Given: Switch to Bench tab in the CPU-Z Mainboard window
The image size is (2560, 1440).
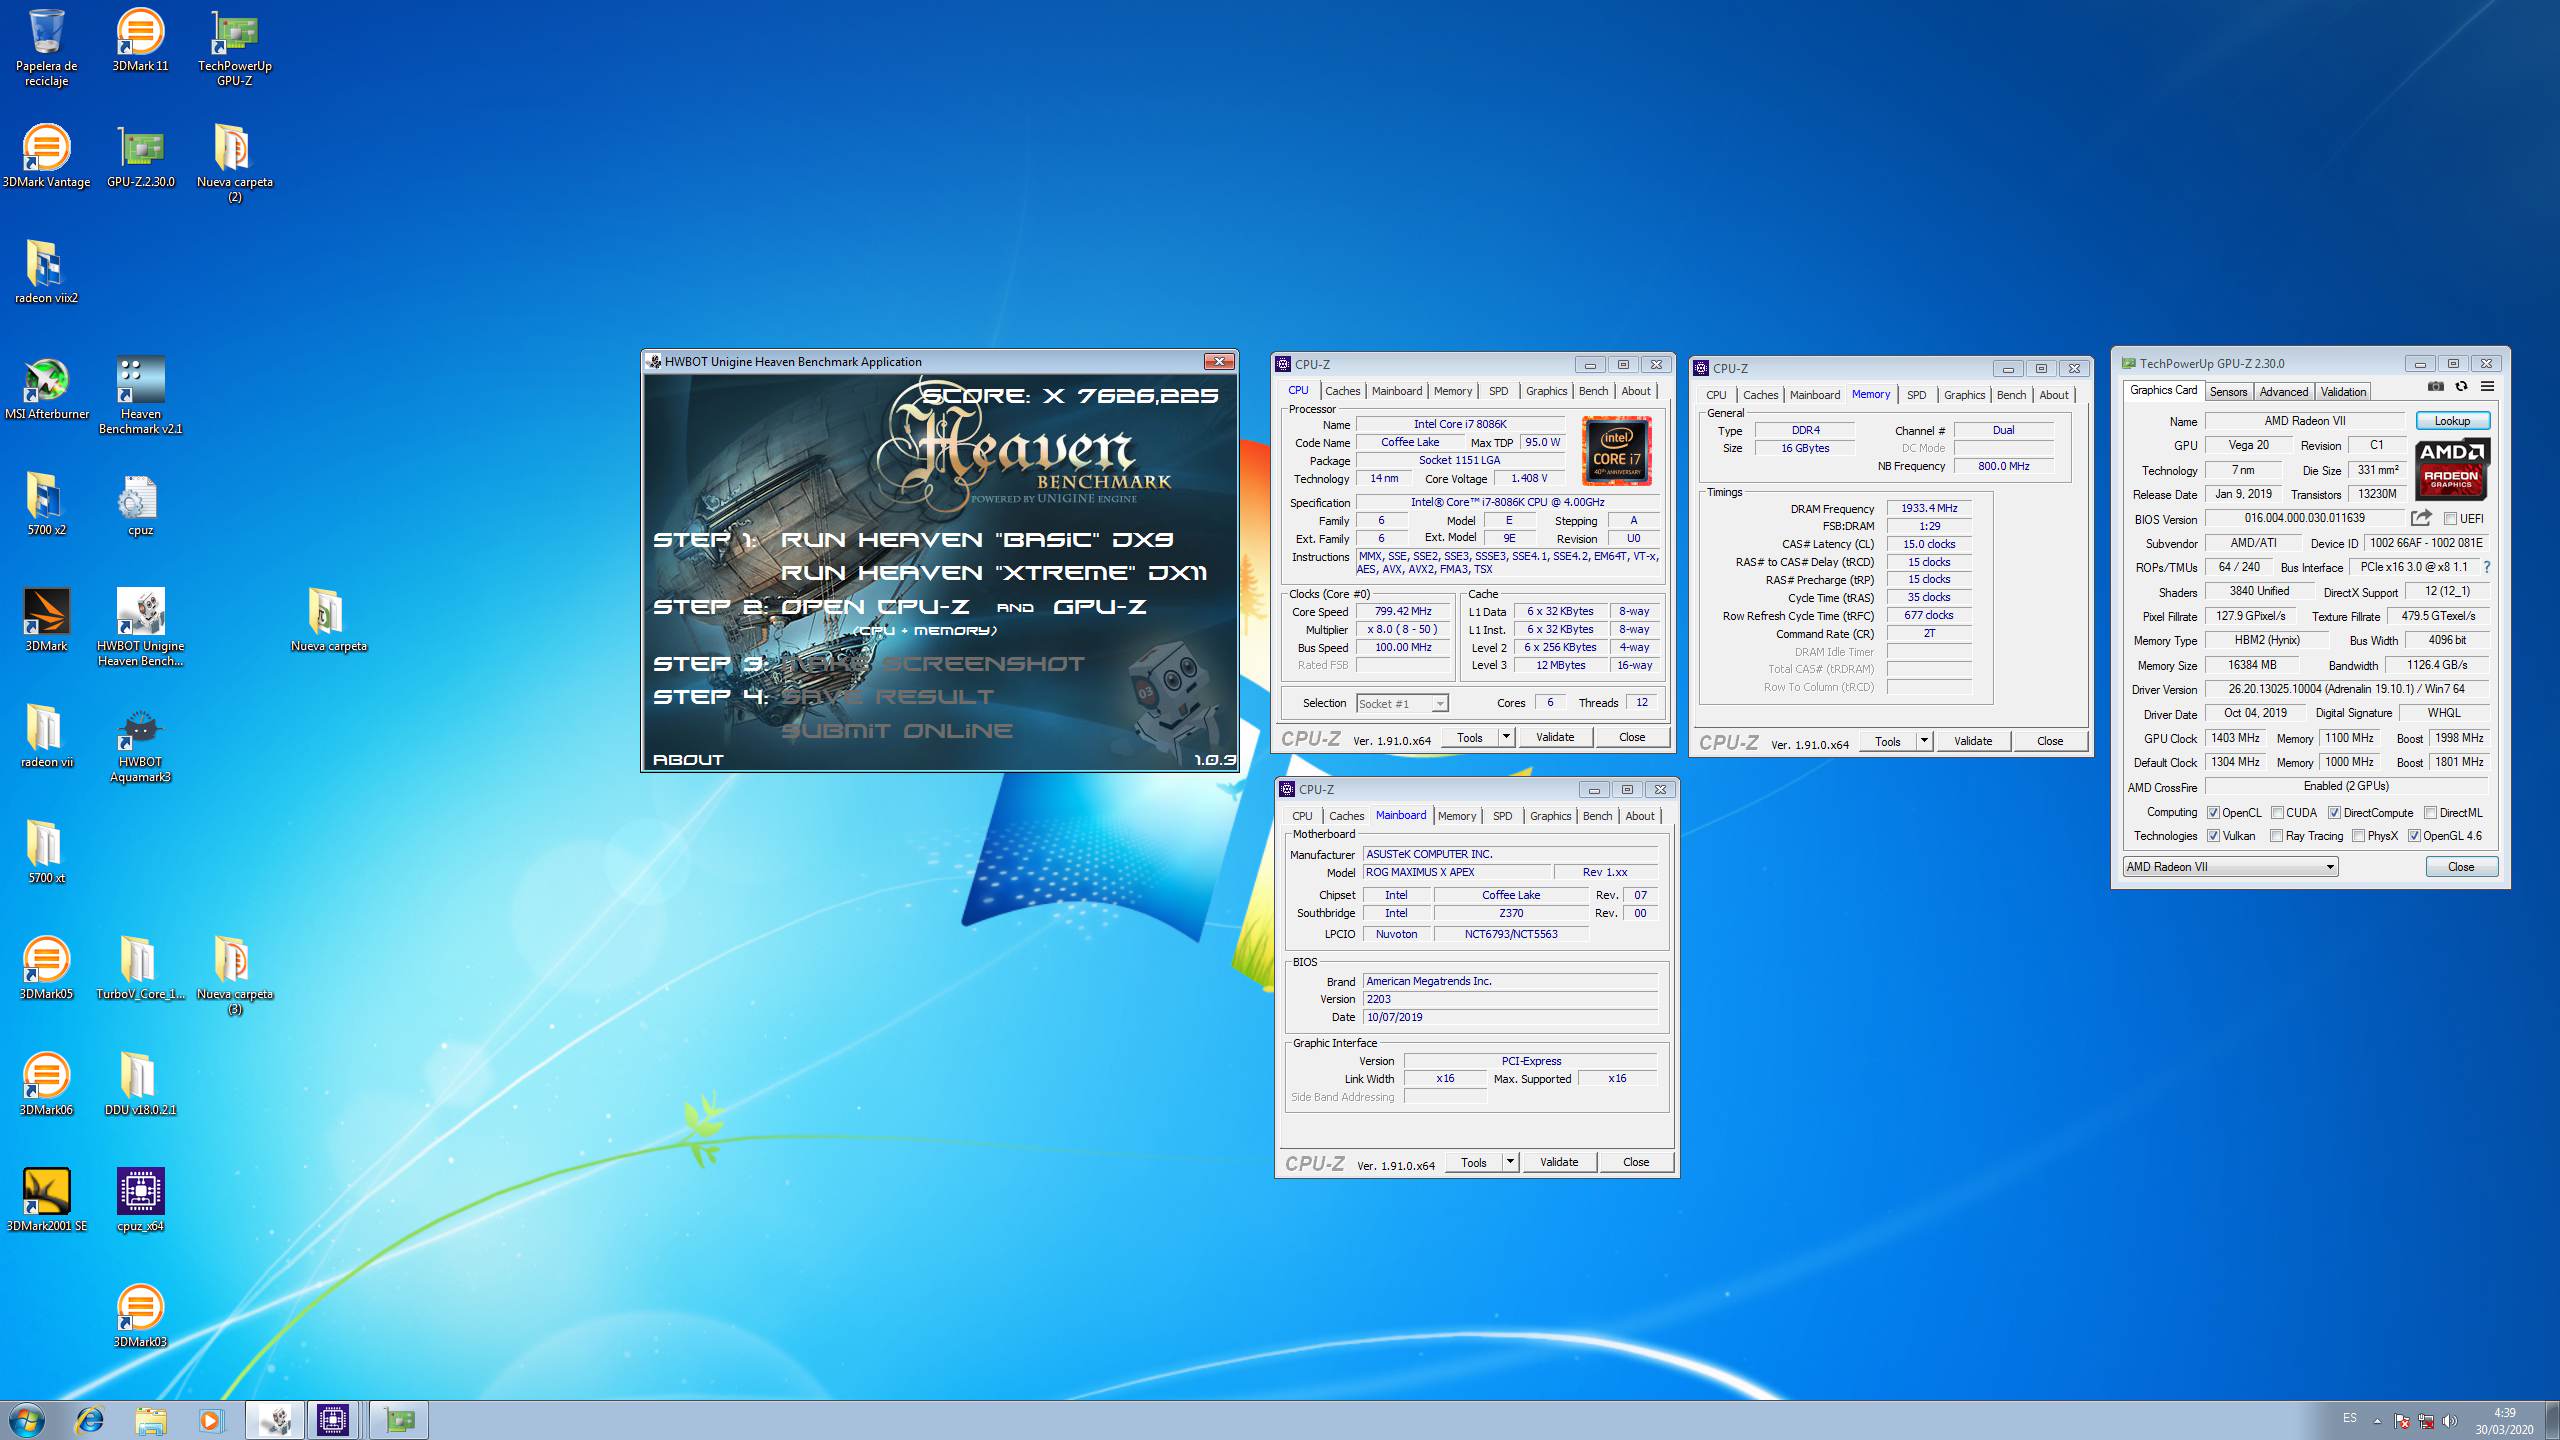Looking at the screenshot, I should pos(1597,816).
